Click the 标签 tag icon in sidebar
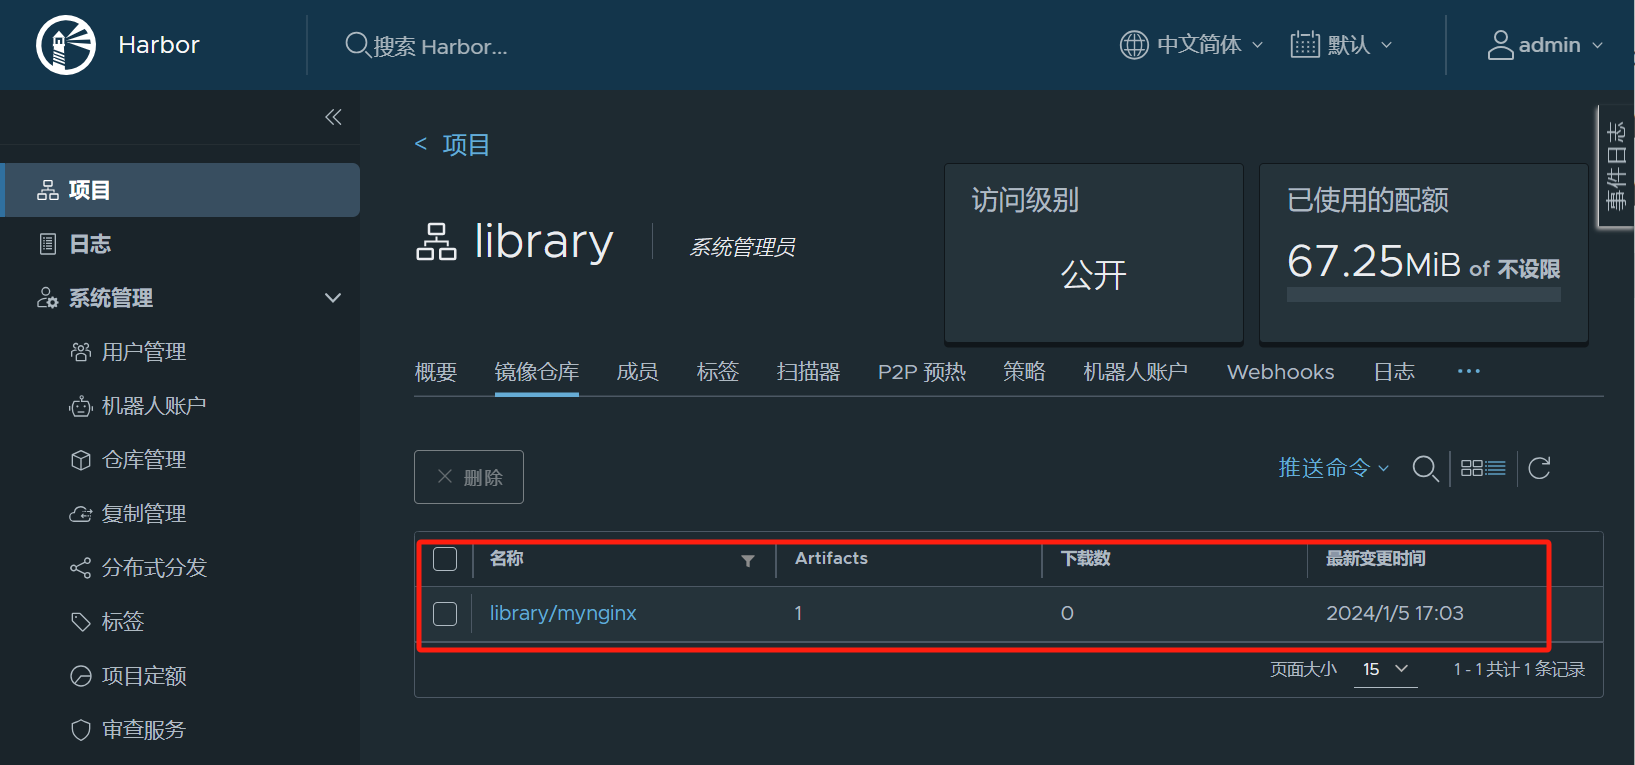The image size is (1635, 765). pos(81,622)
